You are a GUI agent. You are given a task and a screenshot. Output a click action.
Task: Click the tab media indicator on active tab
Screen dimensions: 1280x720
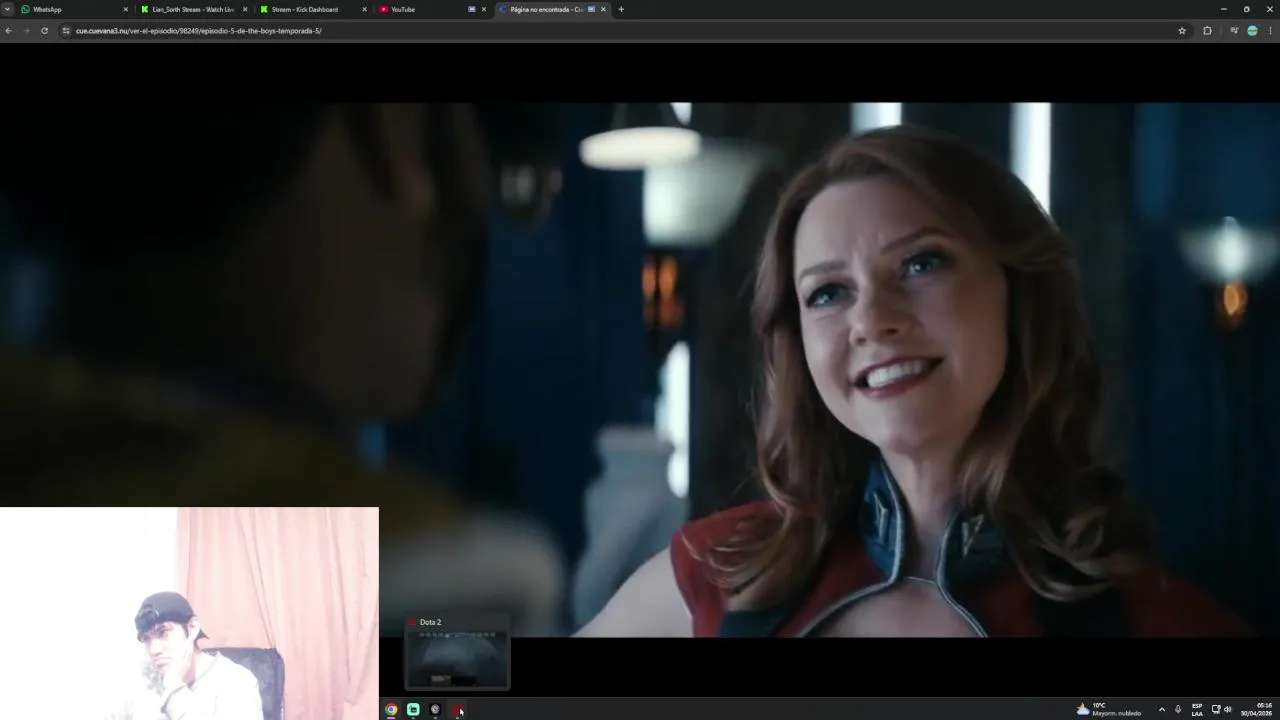click(591, 9)
